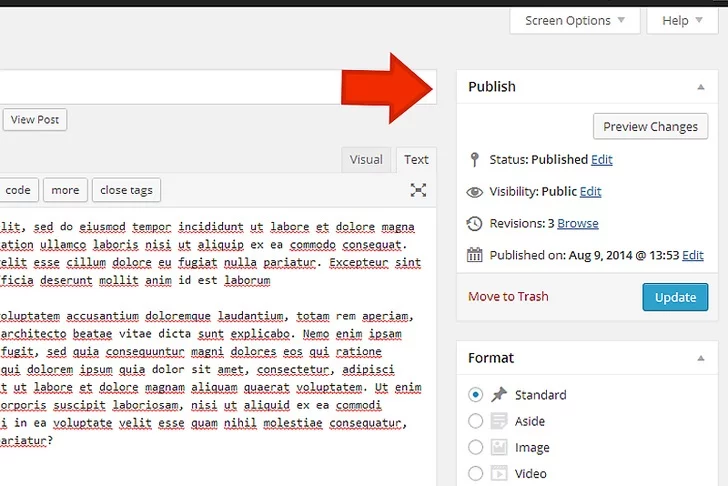Viewport: 728px width, 486px height.
Task: Click the Revisions clock icon
Action: coord(475,223)
